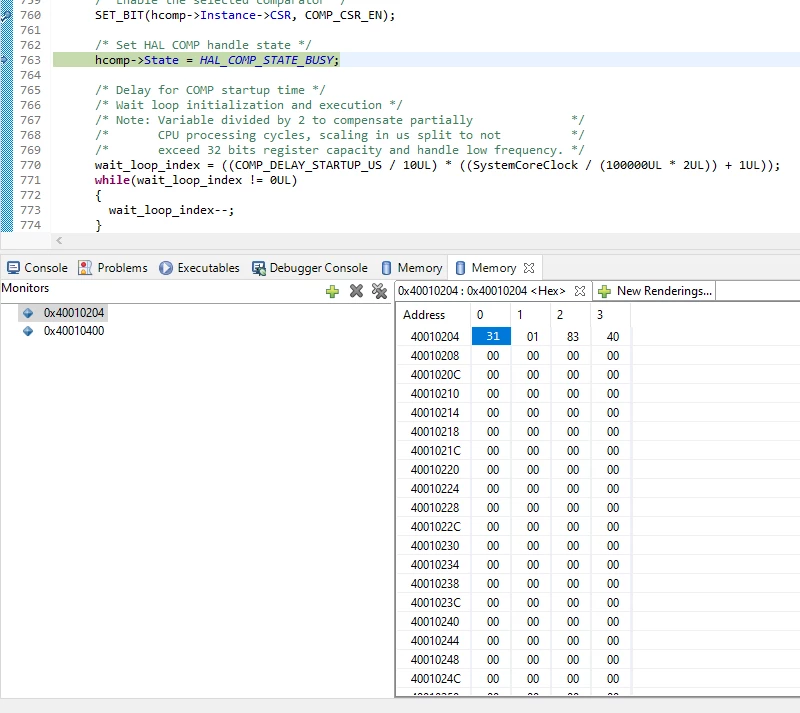Add a new memory monitor with green plus

pyautogui.click(x=332, y=291)
